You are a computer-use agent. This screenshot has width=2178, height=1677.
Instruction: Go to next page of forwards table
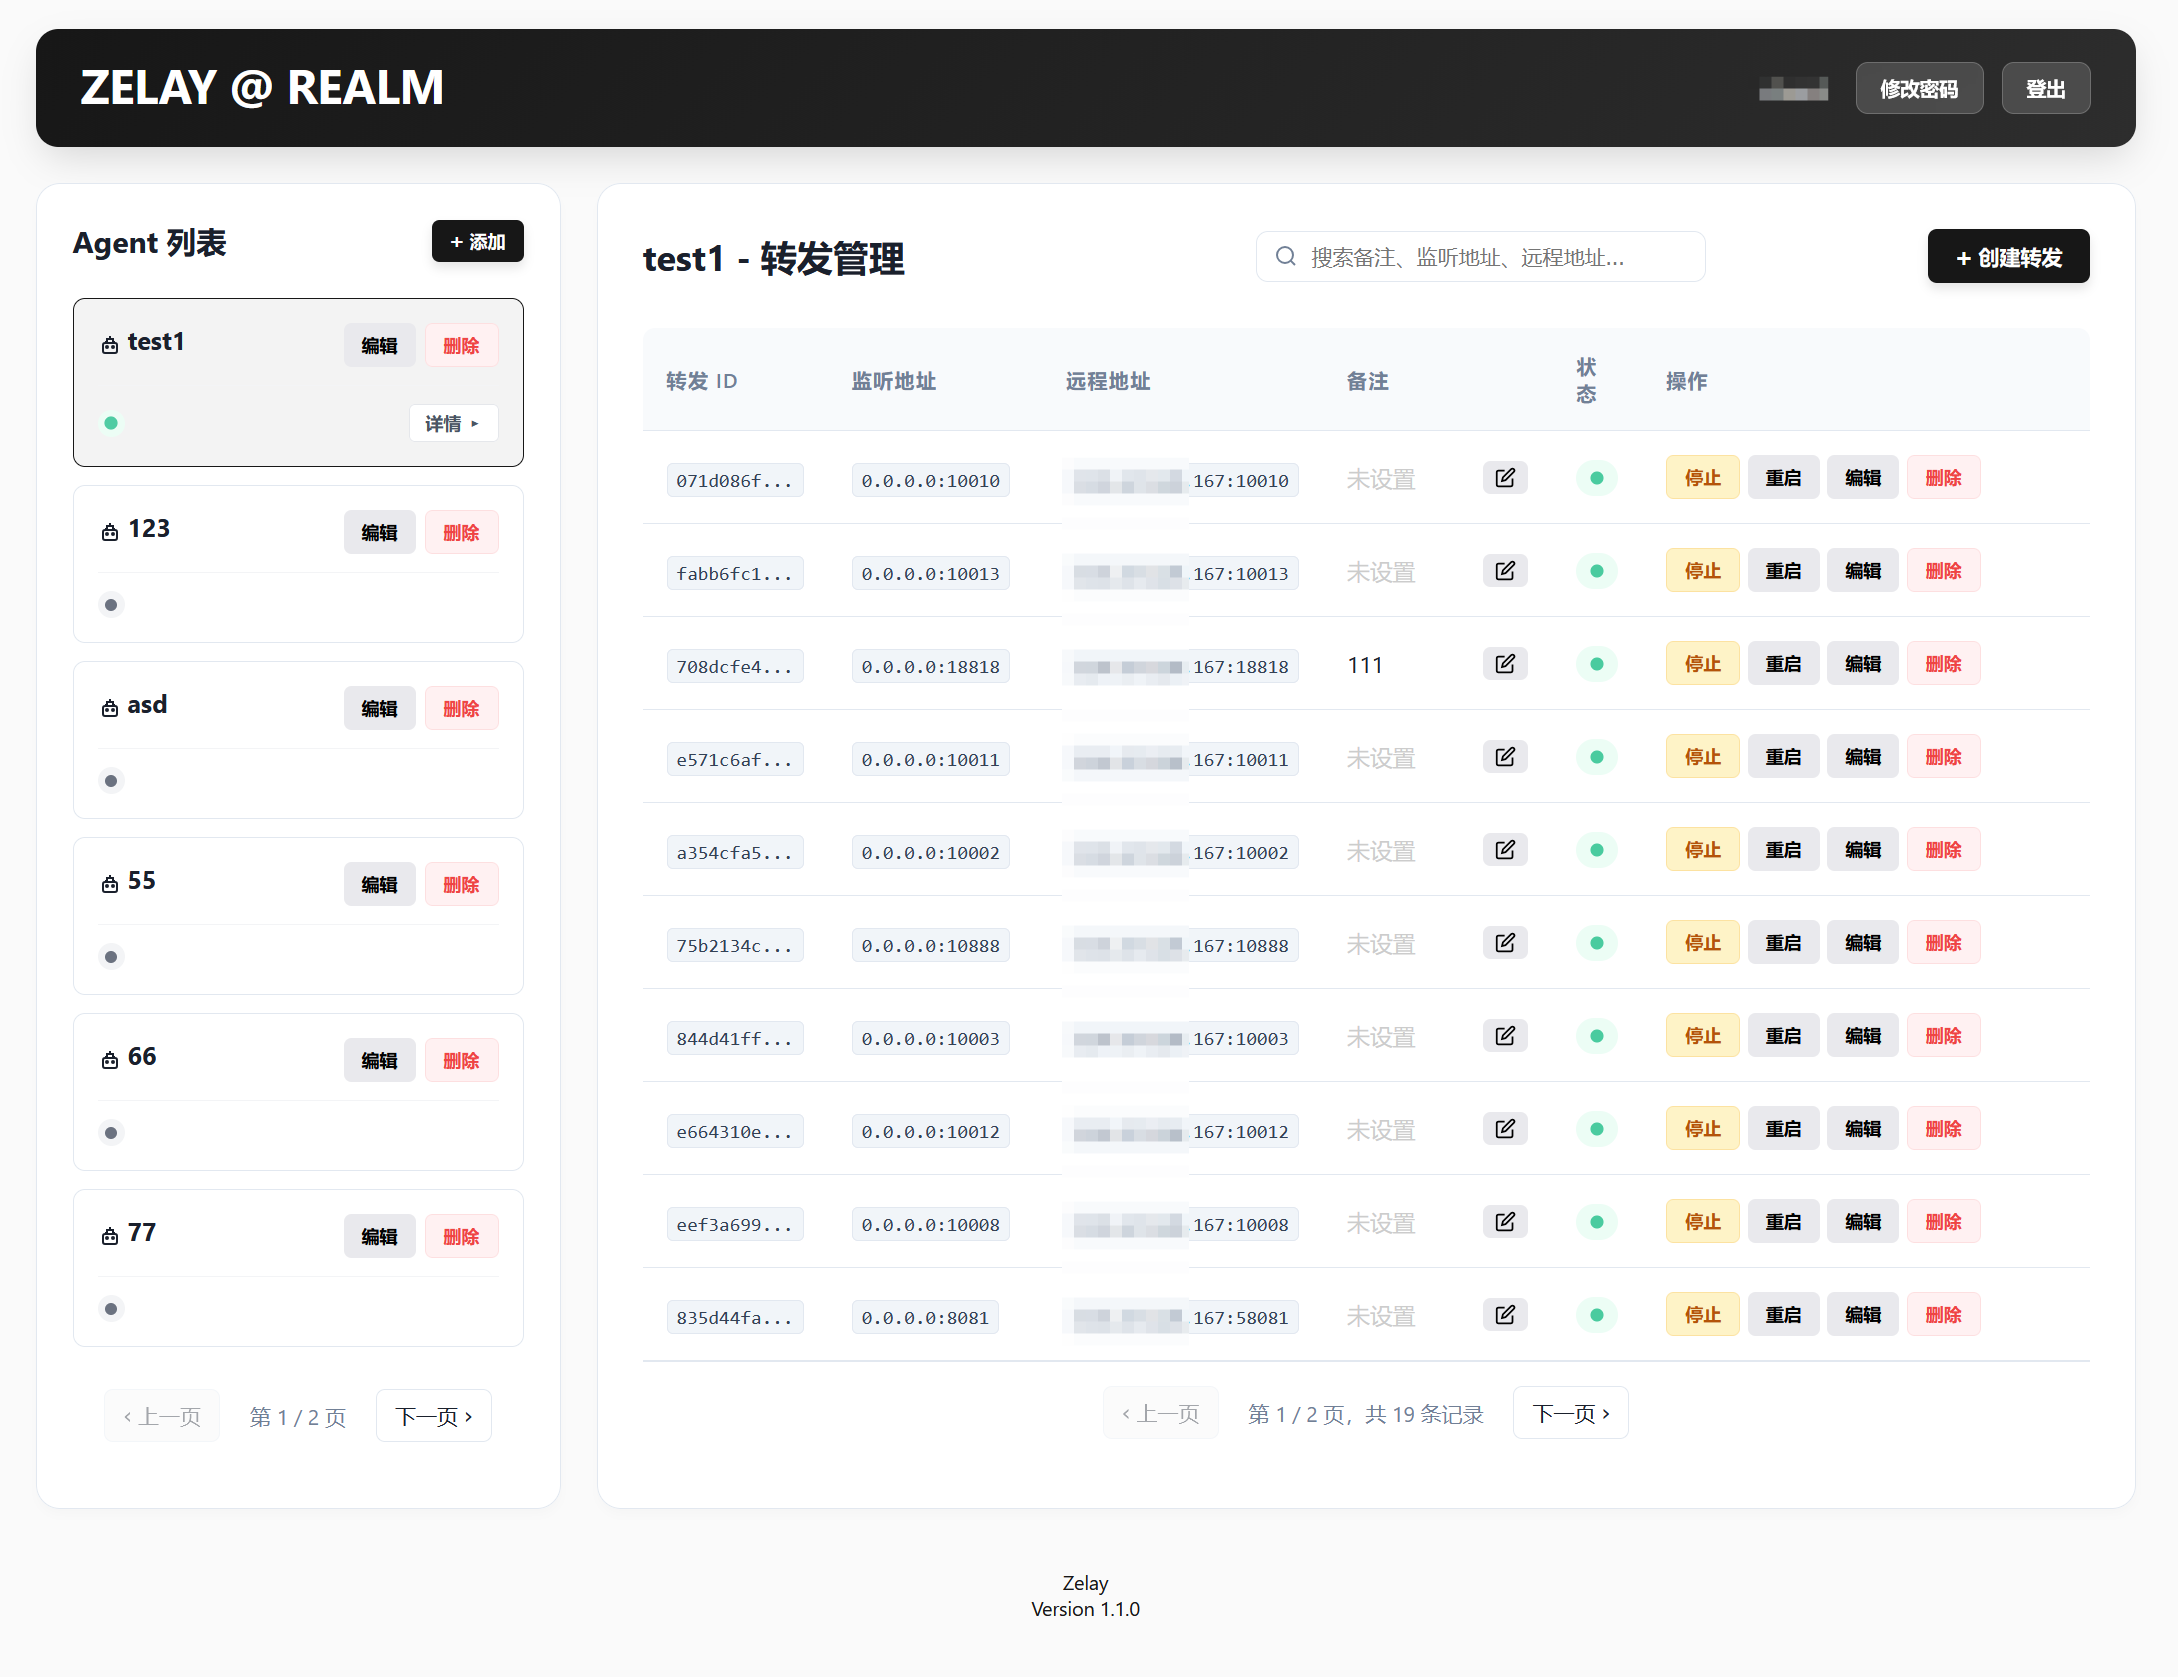[x=1570, y=1413]
